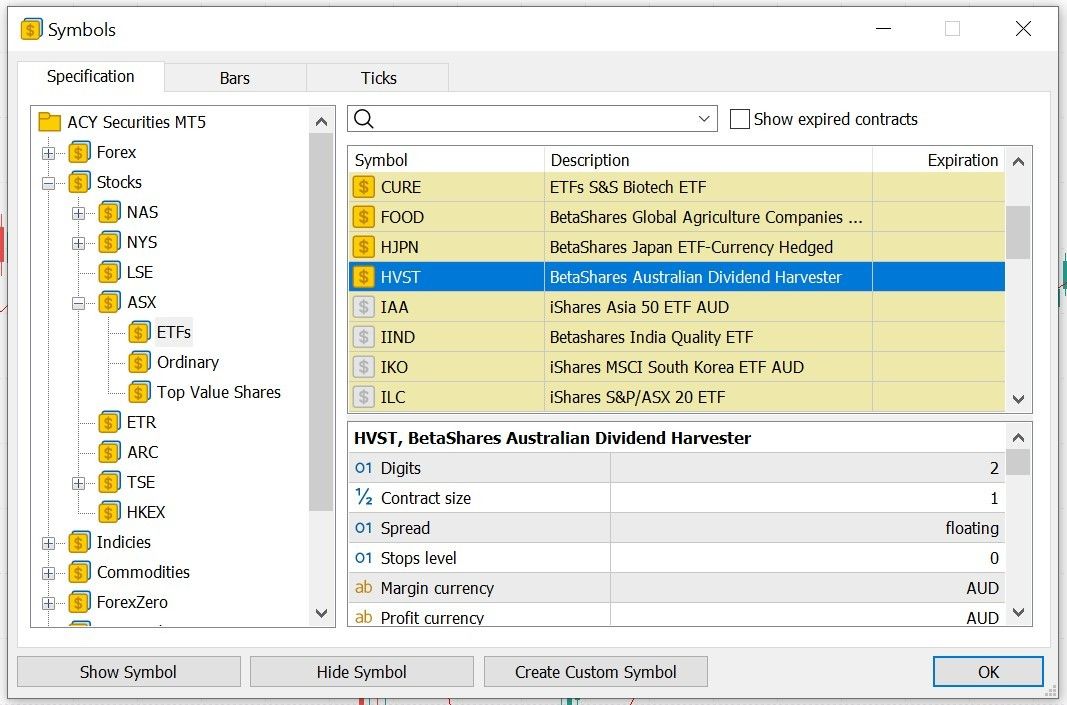Open the search box dropdown arrow
1067x705 pixels.
click(x=704, y=119)
